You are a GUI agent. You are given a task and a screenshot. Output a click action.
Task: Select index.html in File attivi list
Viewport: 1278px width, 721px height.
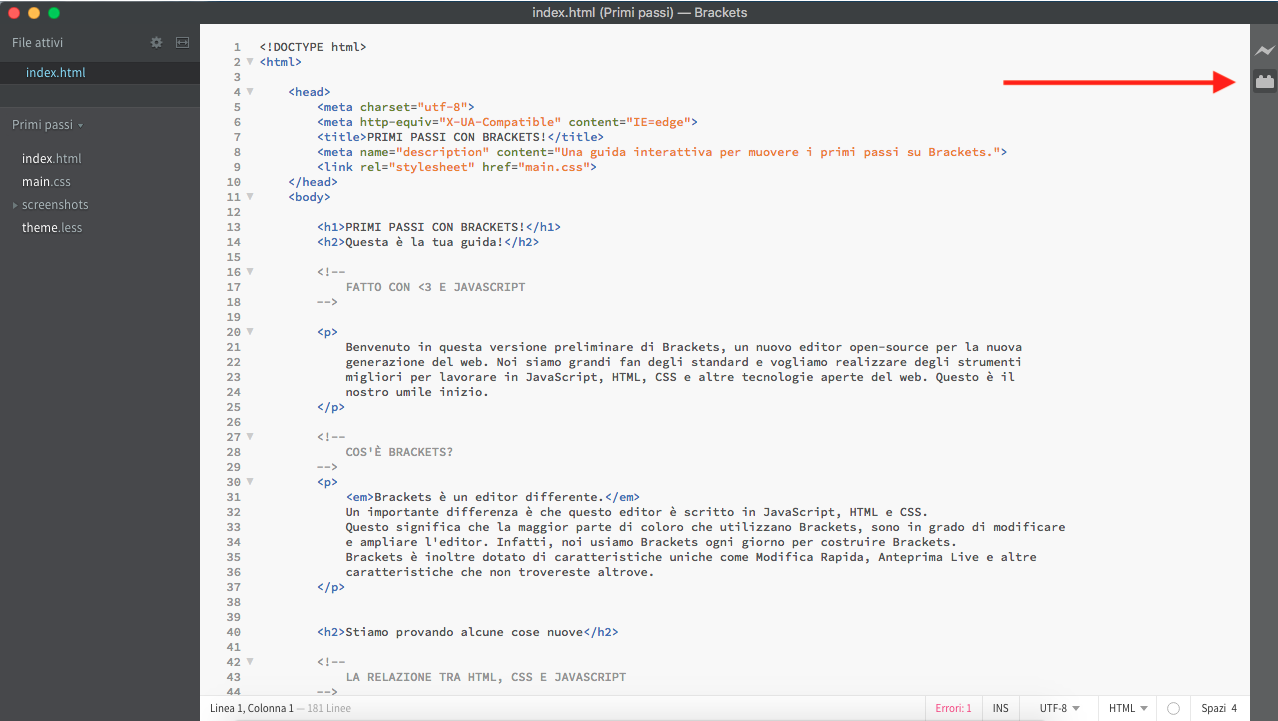[x=56, y=73]
